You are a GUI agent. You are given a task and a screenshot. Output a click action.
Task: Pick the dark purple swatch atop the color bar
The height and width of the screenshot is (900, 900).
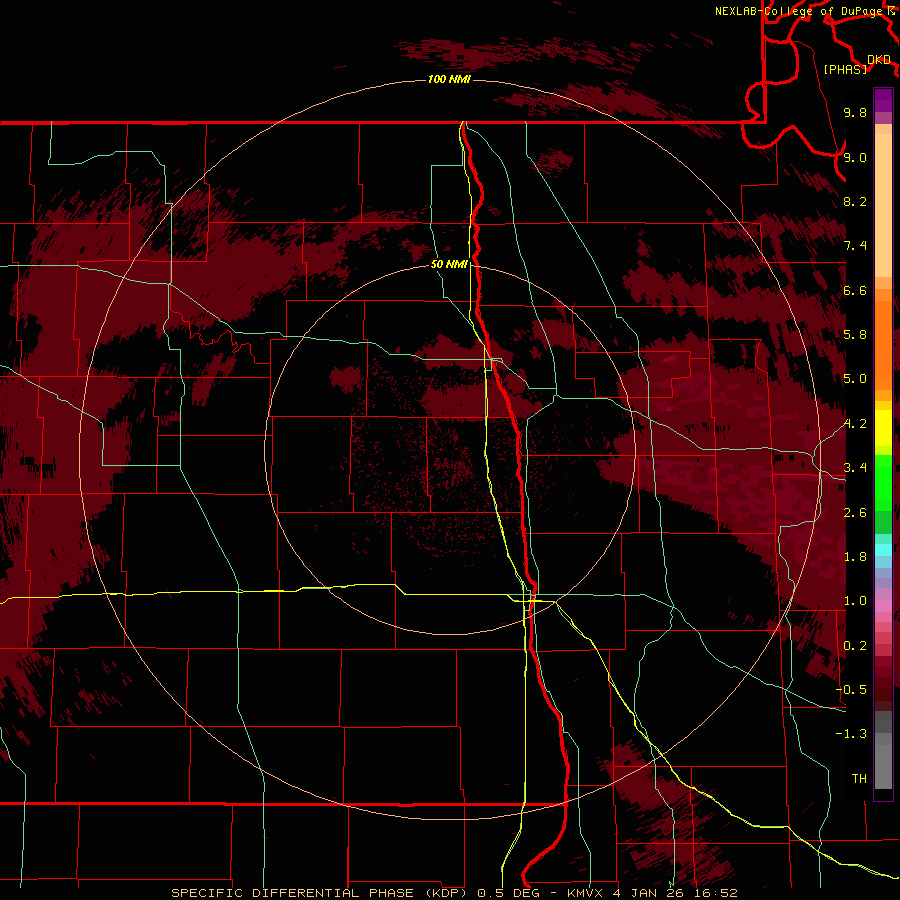(883, 100)
